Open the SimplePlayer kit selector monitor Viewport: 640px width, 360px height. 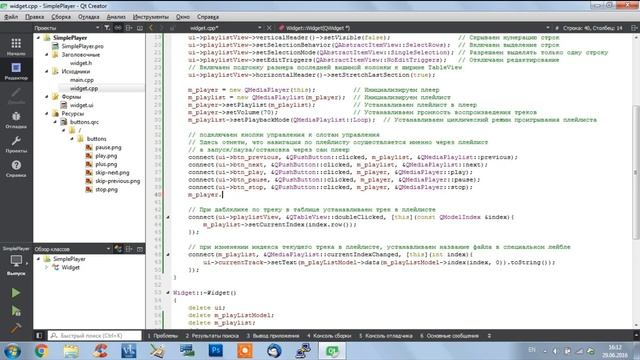click(x=16, y=261)
